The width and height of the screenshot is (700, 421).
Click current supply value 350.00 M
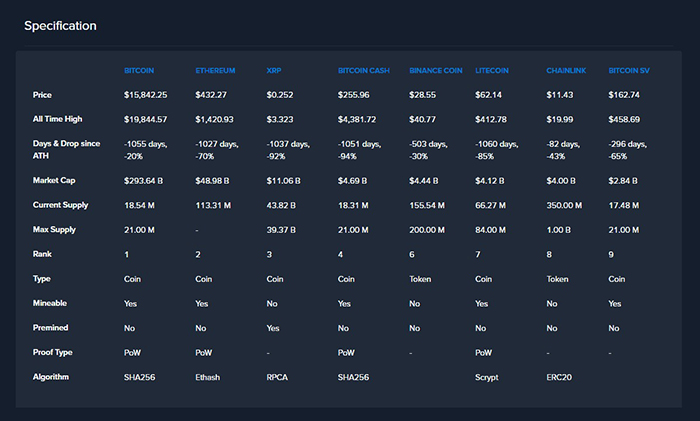click(x=564, y=205)
